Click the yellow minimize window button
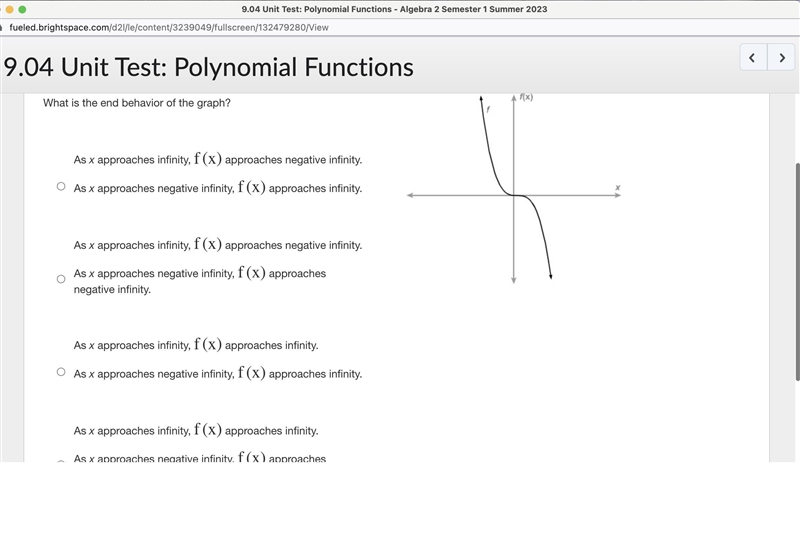 point(9,9)
